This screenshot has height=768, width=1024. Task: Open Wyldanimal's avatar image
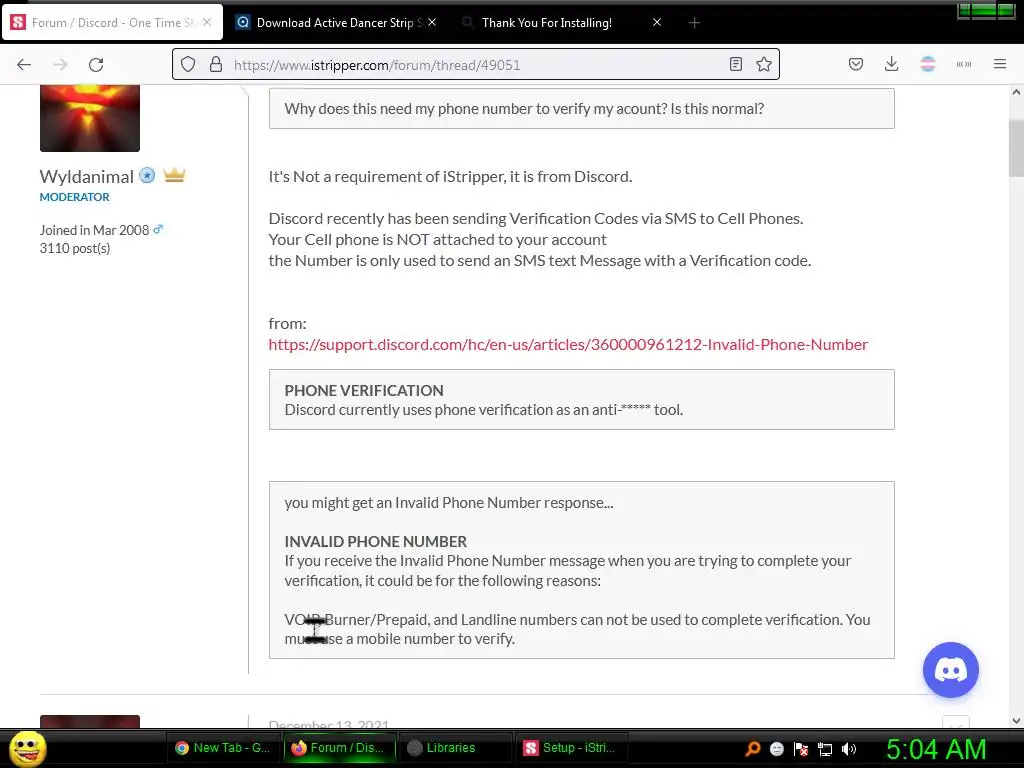[90, 118]
